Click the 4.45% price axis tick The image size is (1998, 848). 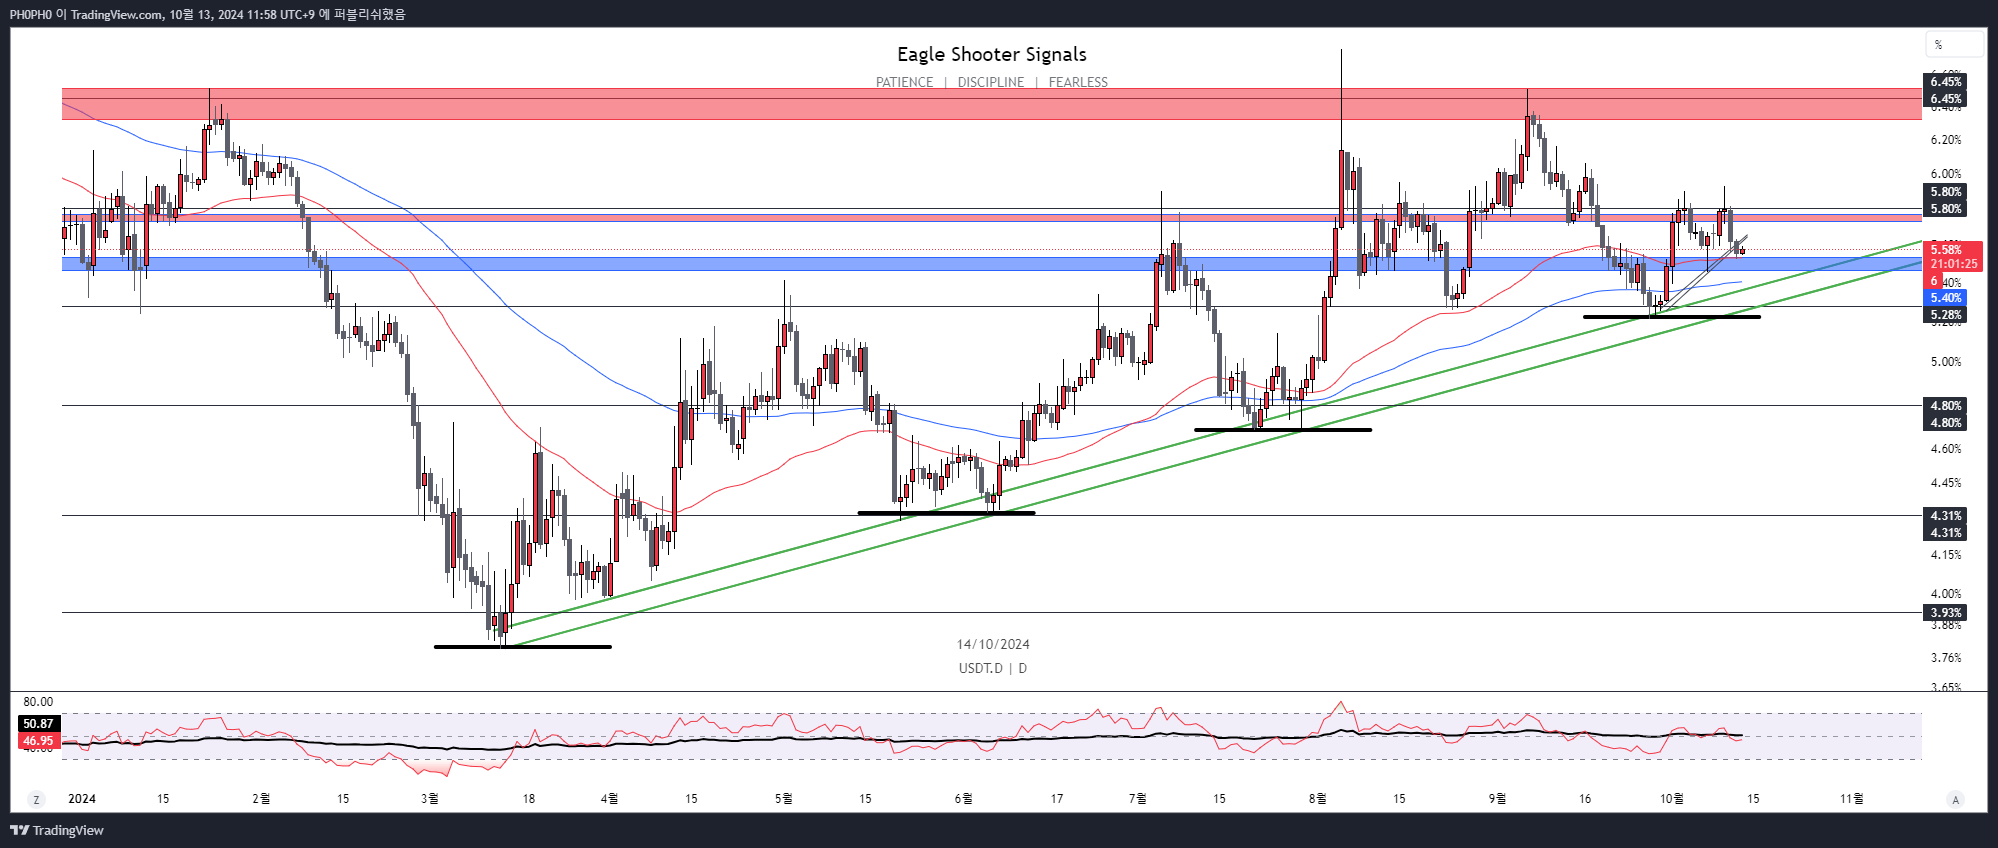click(x=1946, y=483)
